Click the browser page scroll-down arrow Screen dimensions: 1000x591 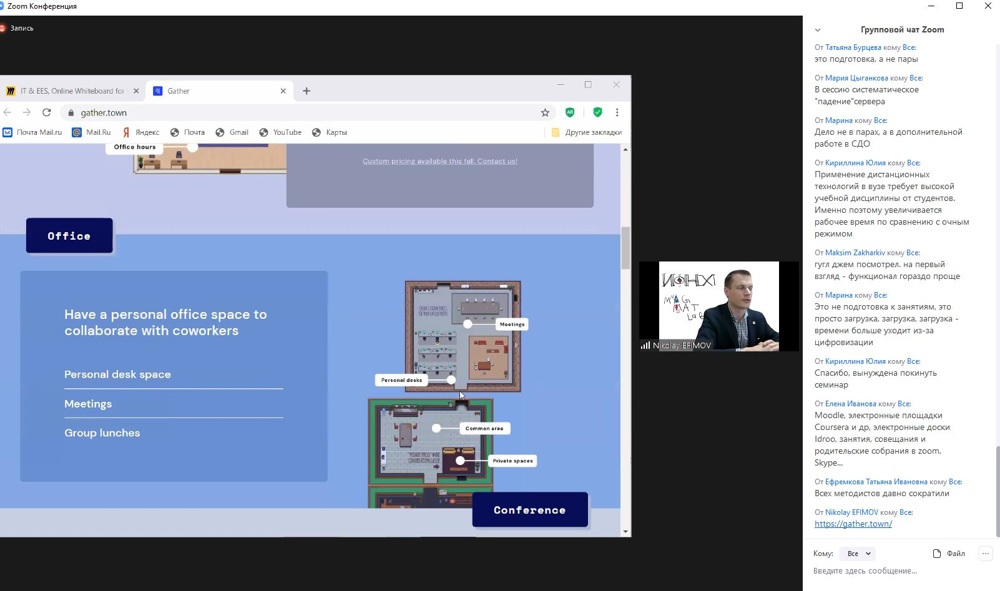[x=625, y=531]
